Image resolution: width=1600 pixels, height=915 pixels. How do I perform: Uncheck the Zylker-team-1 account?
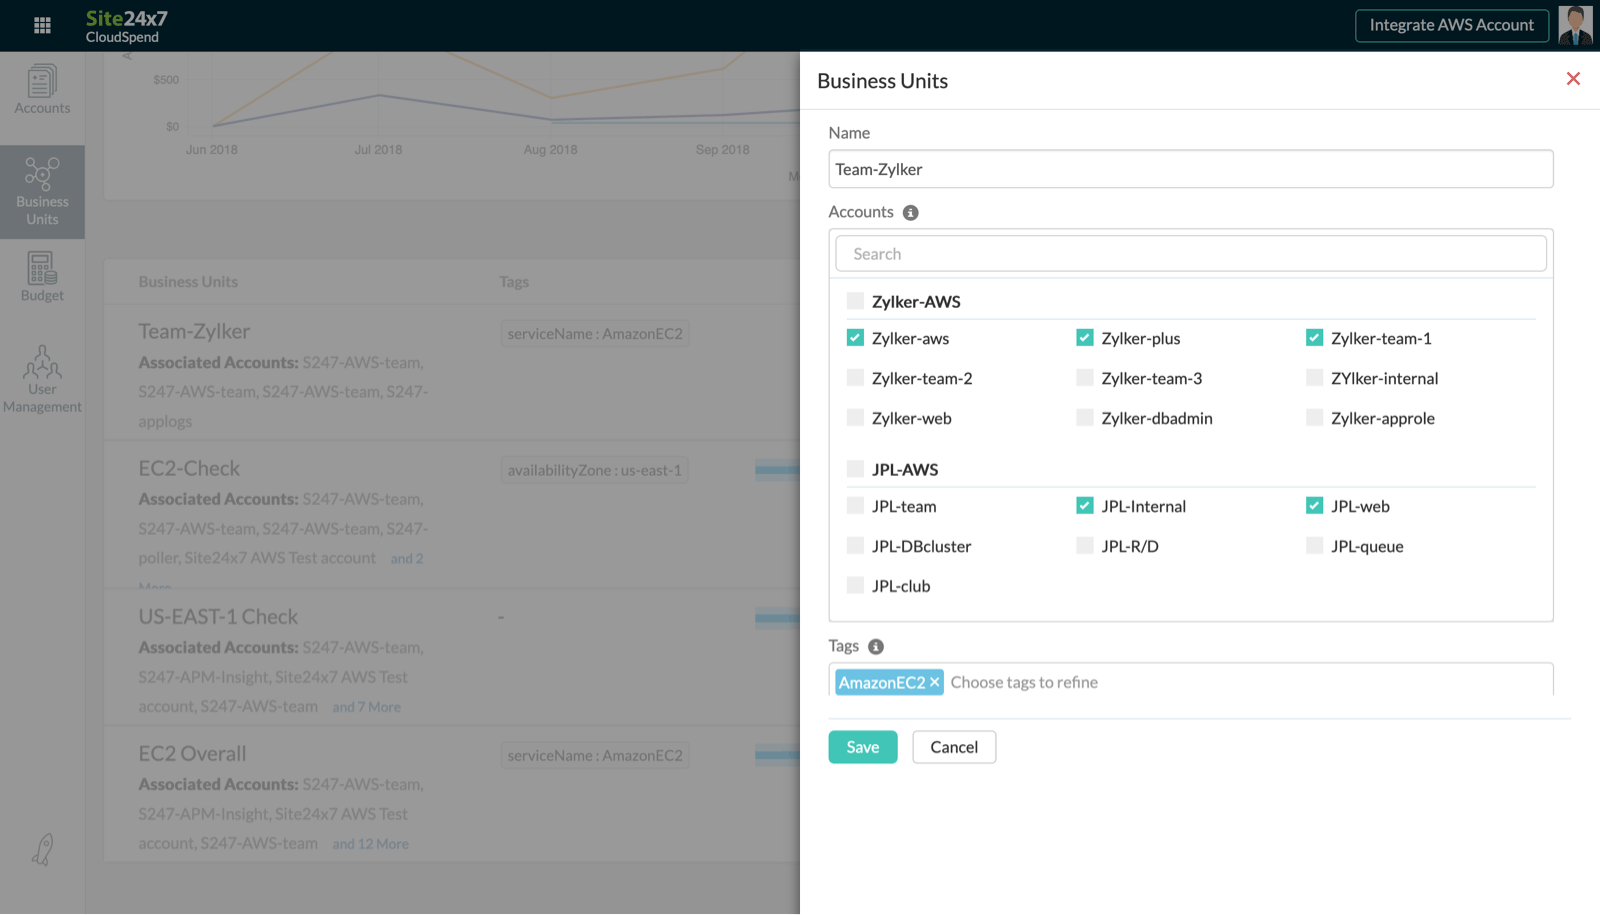coord(1315,338)
